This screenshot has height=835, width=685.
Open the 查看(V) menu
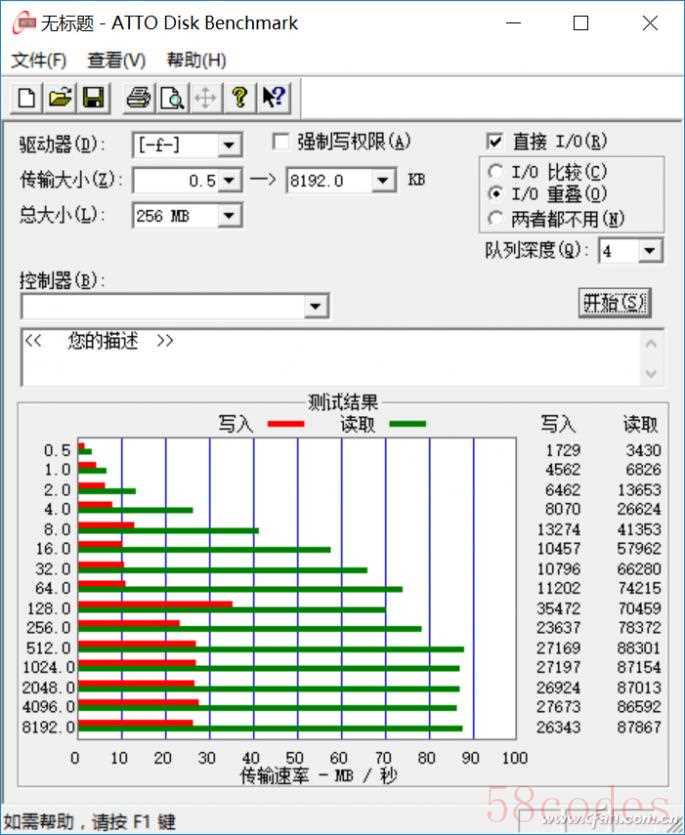pos(117,60)
